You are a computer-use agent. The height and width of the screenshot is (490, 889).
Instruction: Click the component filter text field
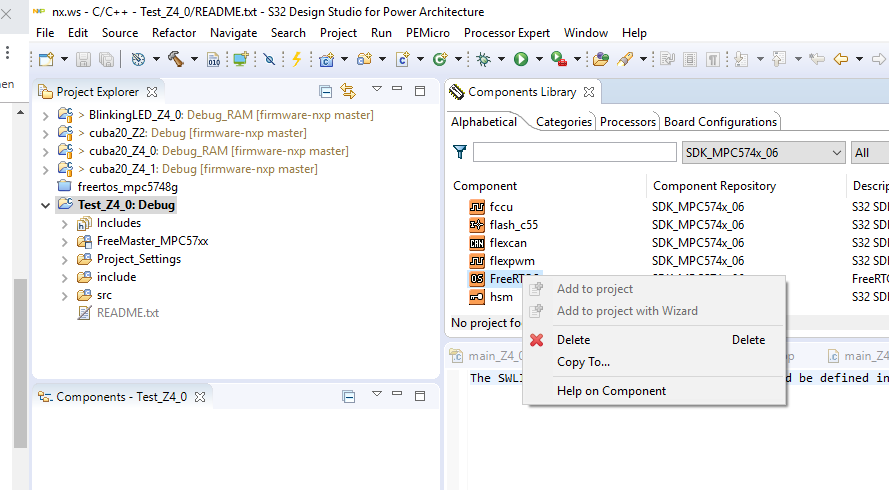click(x=574, y=153)
